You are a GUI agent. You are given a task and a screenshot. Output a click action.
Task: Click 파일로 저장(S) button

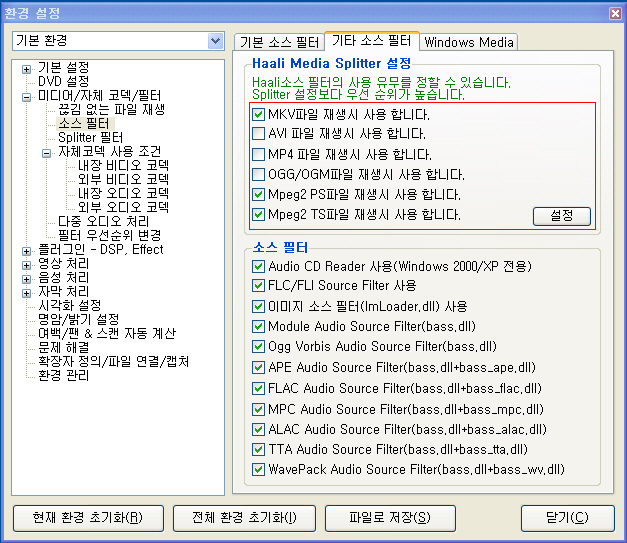pos(390,518)
